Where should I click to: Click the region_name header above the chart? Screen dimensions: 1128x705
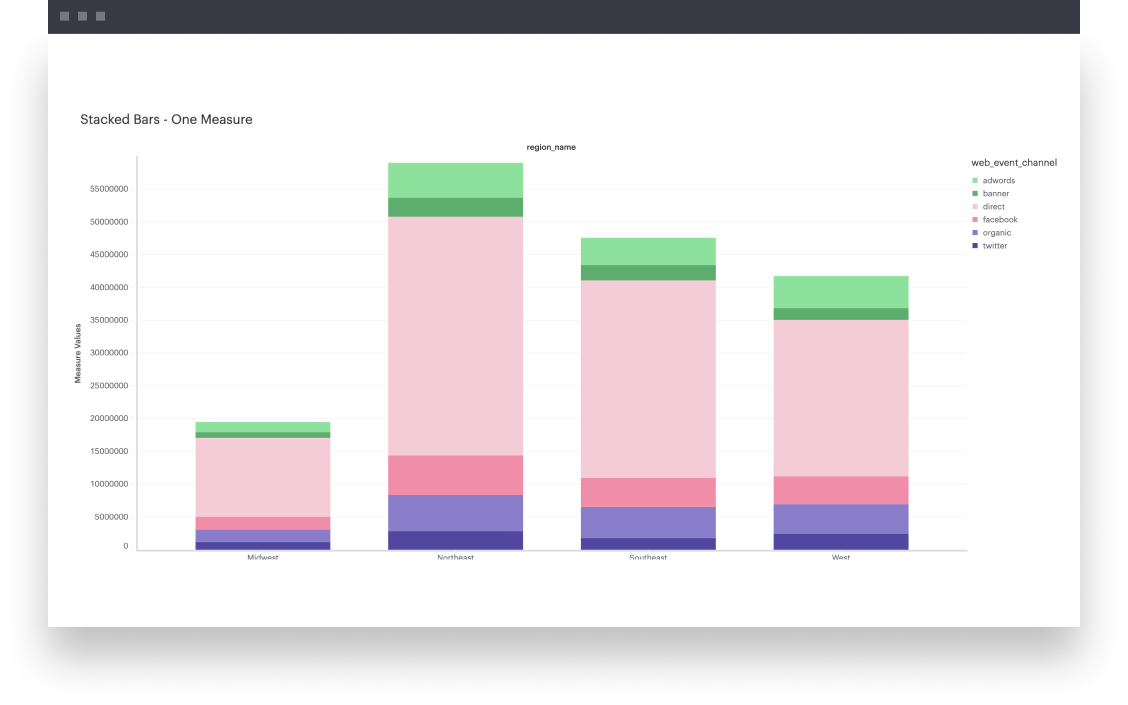551,147
